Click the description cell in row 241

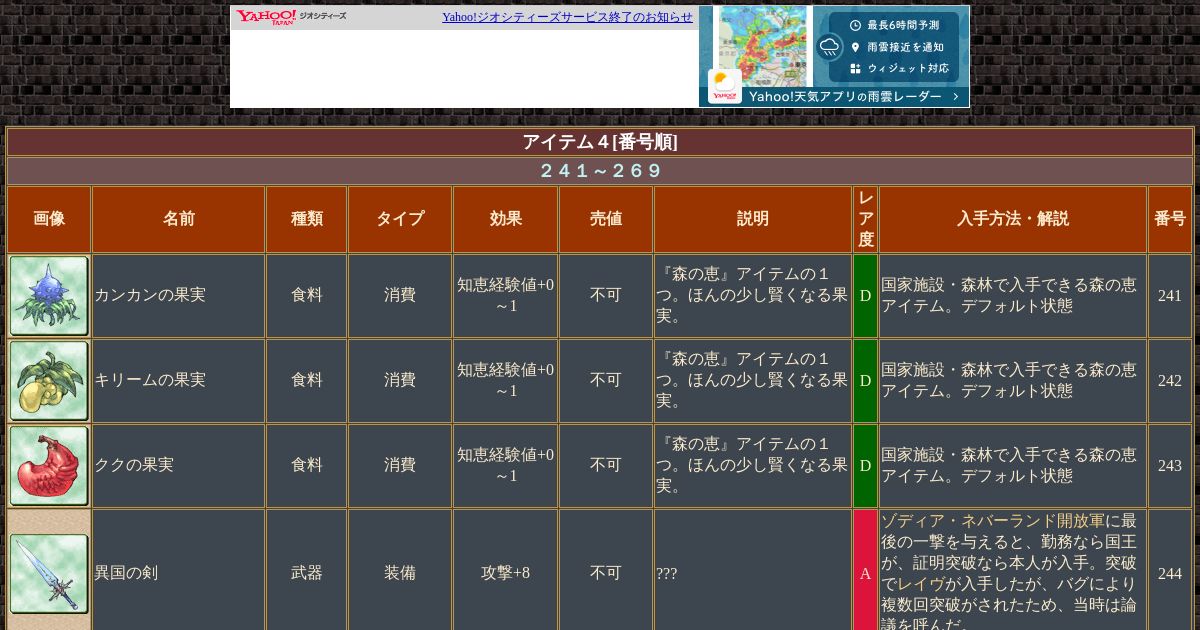(753, 296)
